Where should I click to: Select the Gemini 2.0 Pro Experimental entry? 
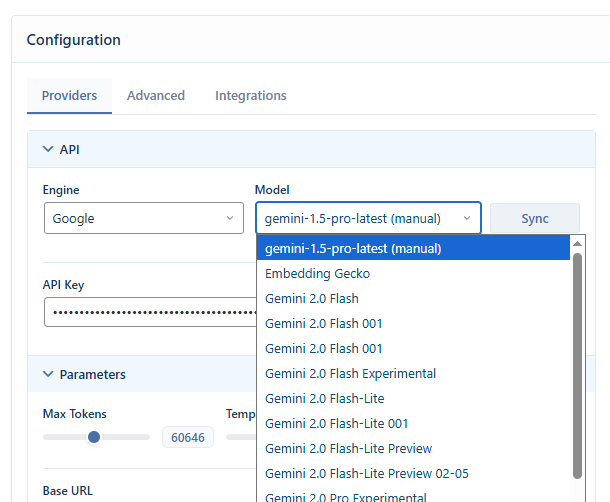pos(345,497)
